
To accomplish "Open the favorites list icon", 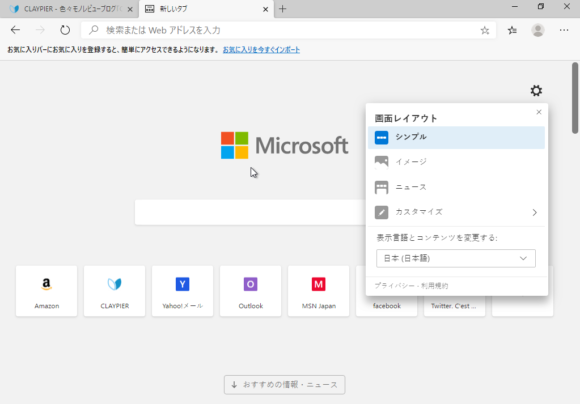I will coord(512,30).
